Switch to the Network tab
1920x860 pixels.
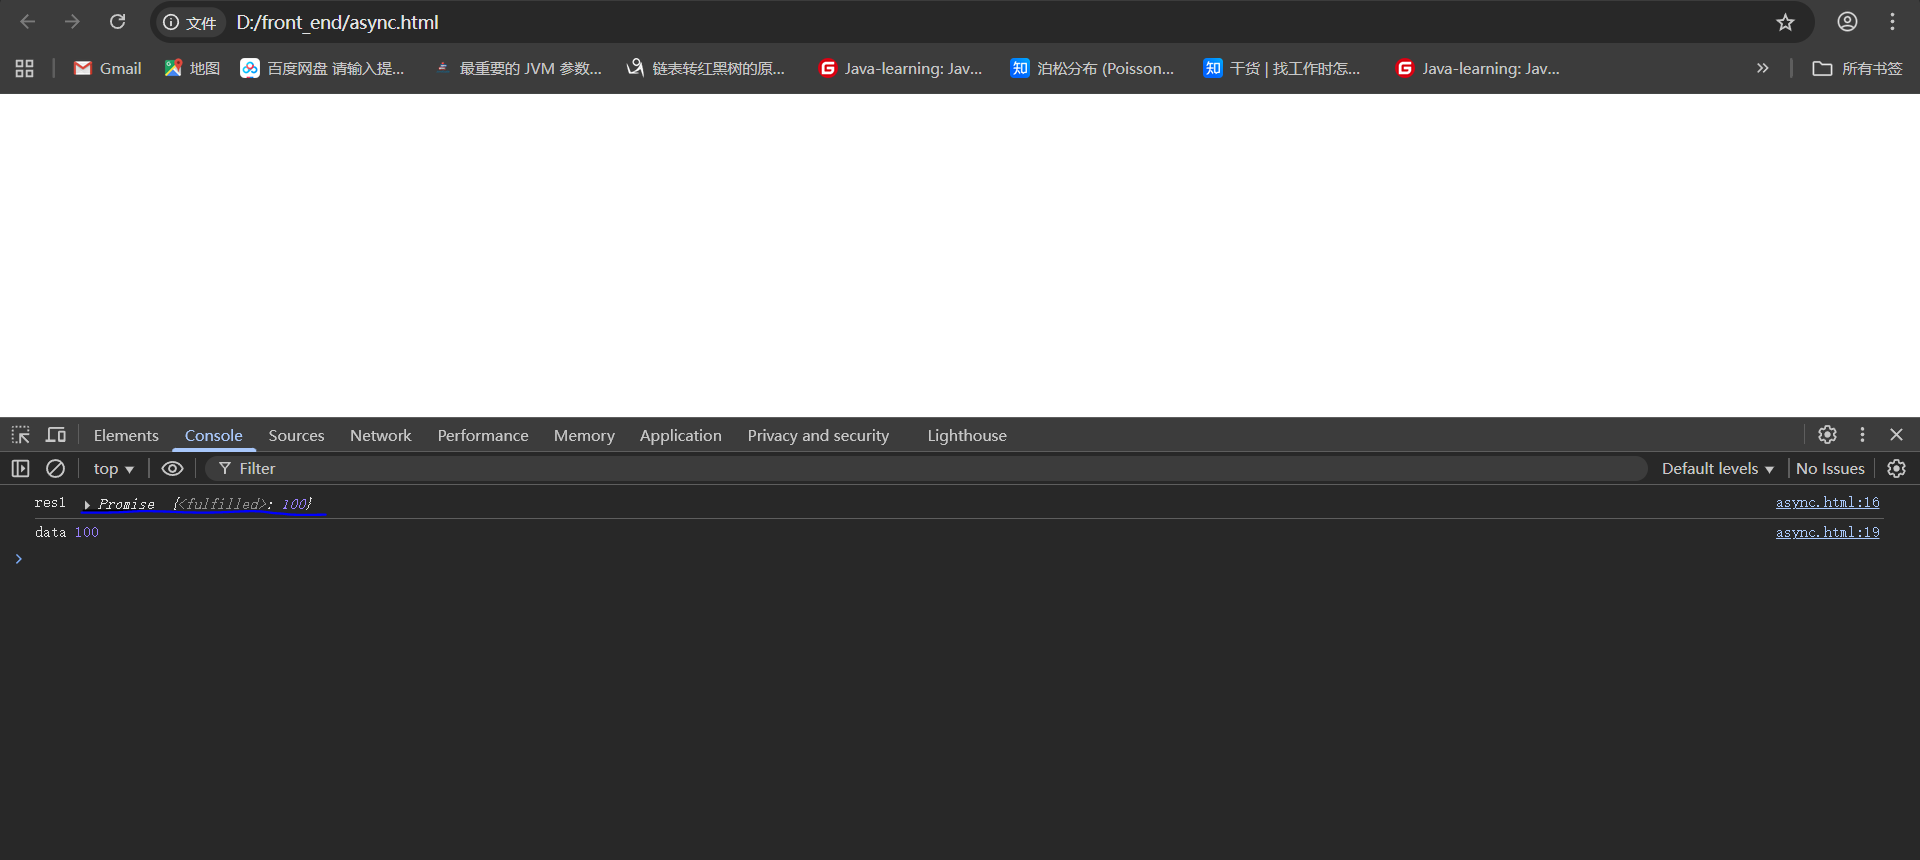[380, 435]
